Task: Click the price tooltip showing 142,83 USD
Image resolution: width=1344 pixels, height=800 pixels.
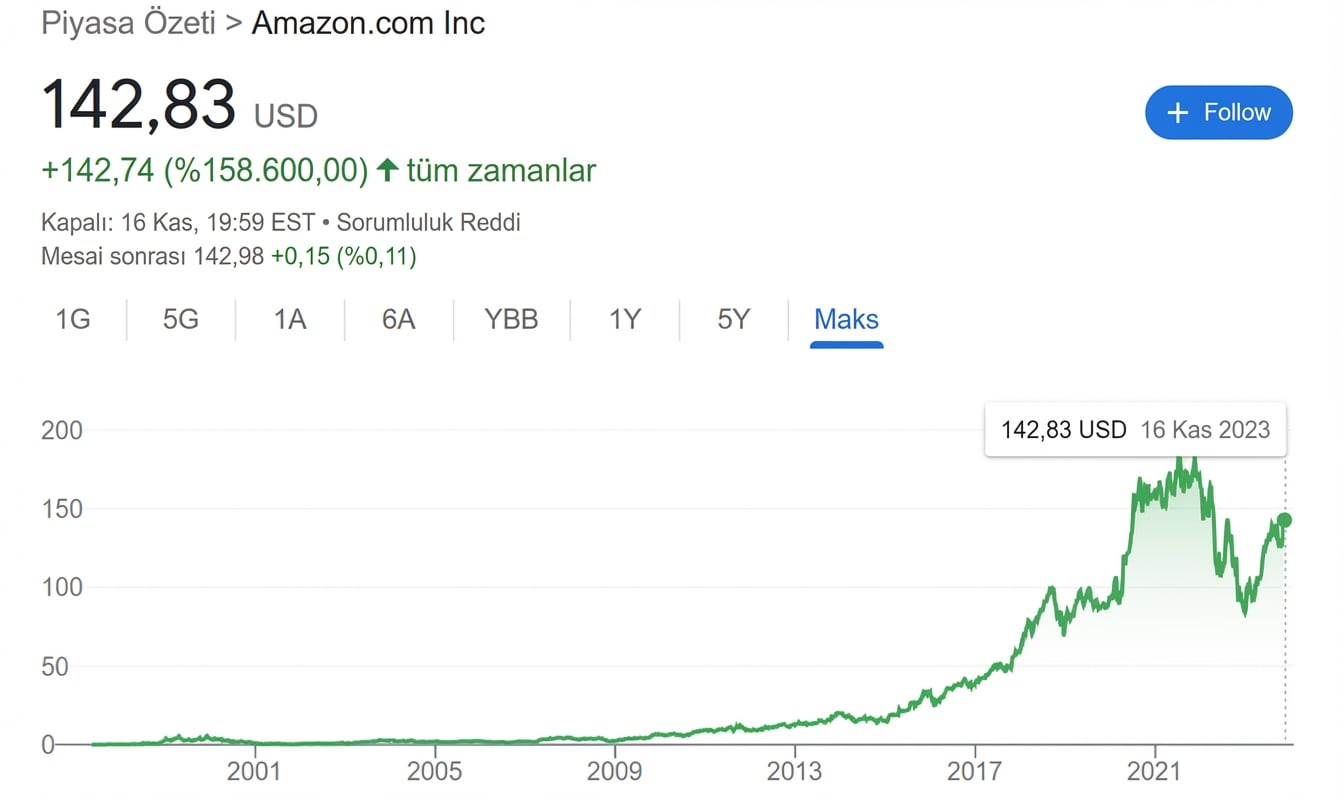Action: coord(1135,429)
